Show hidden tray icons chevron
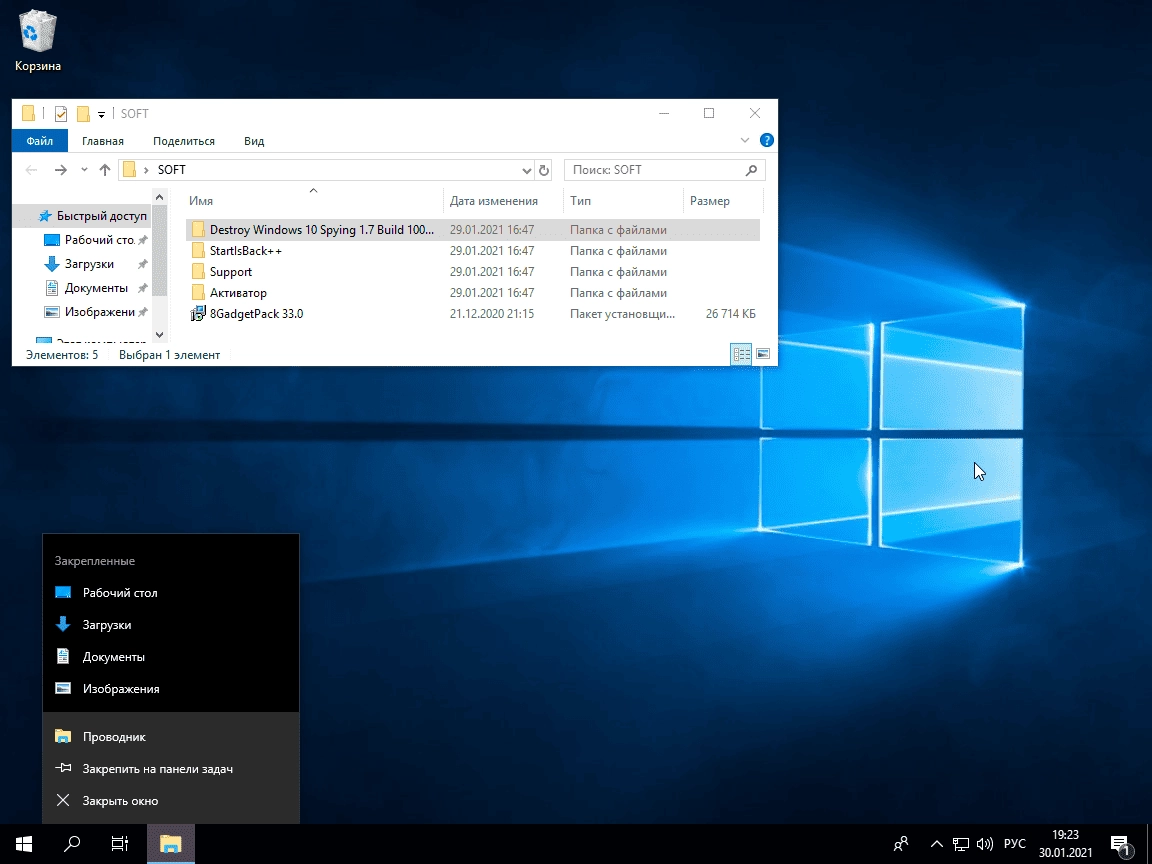The width and height of the screenshot is (1152, 864). pyautogui.click(x=936, y=844)
